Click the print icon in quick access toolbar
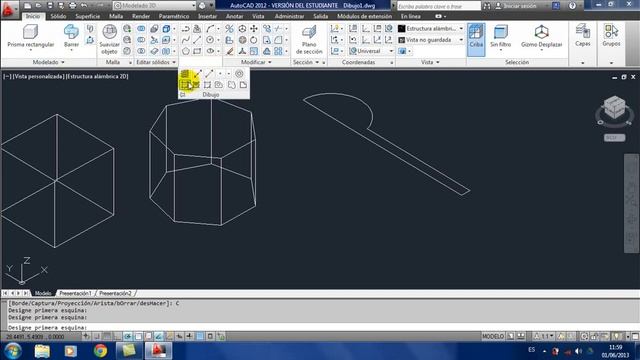The image size is (640, 360). (x=73, y=6)
